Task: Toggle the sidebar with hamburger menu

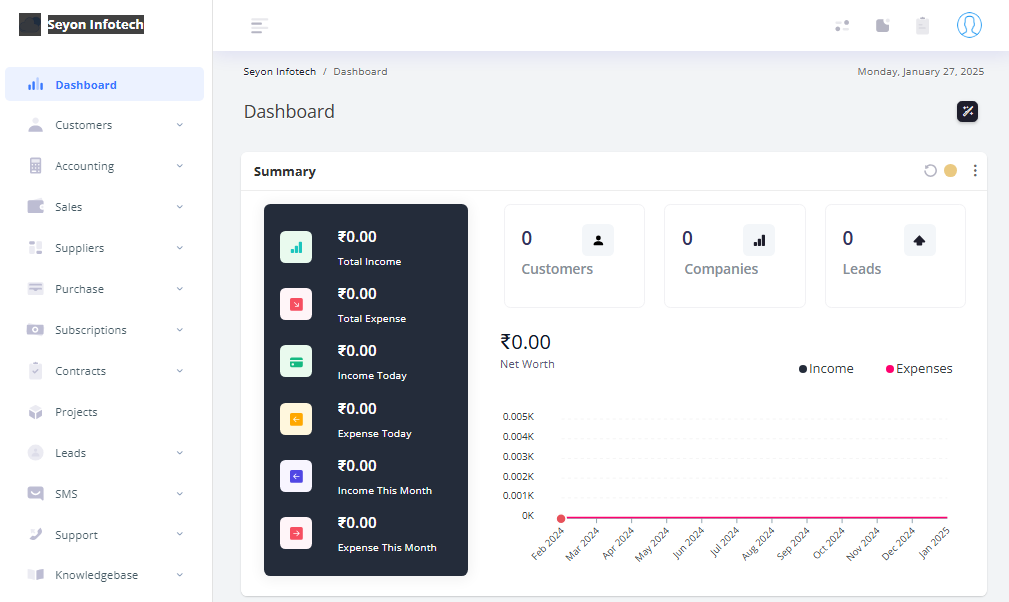Action: 259,26
